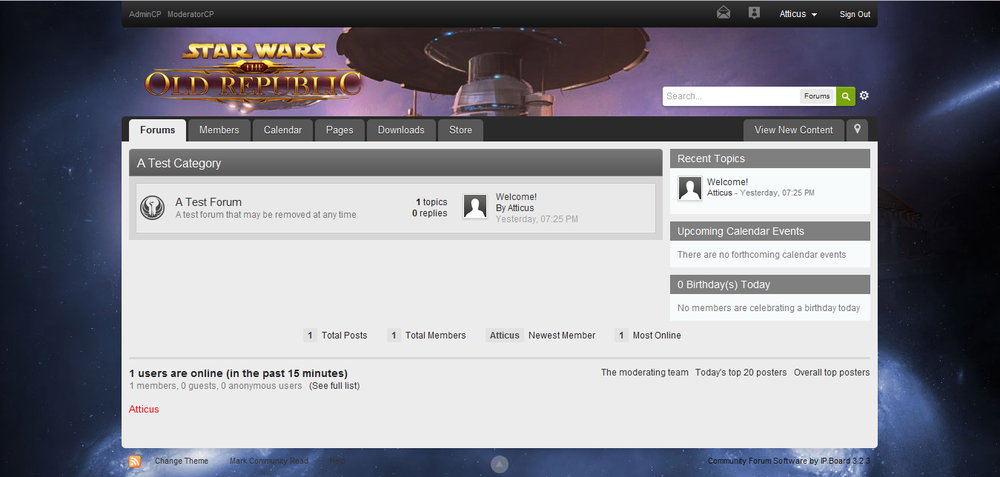This screenshot has width=1000, height=477.
Task: Click the Total Posts statistic
Action: coord(335,335)
